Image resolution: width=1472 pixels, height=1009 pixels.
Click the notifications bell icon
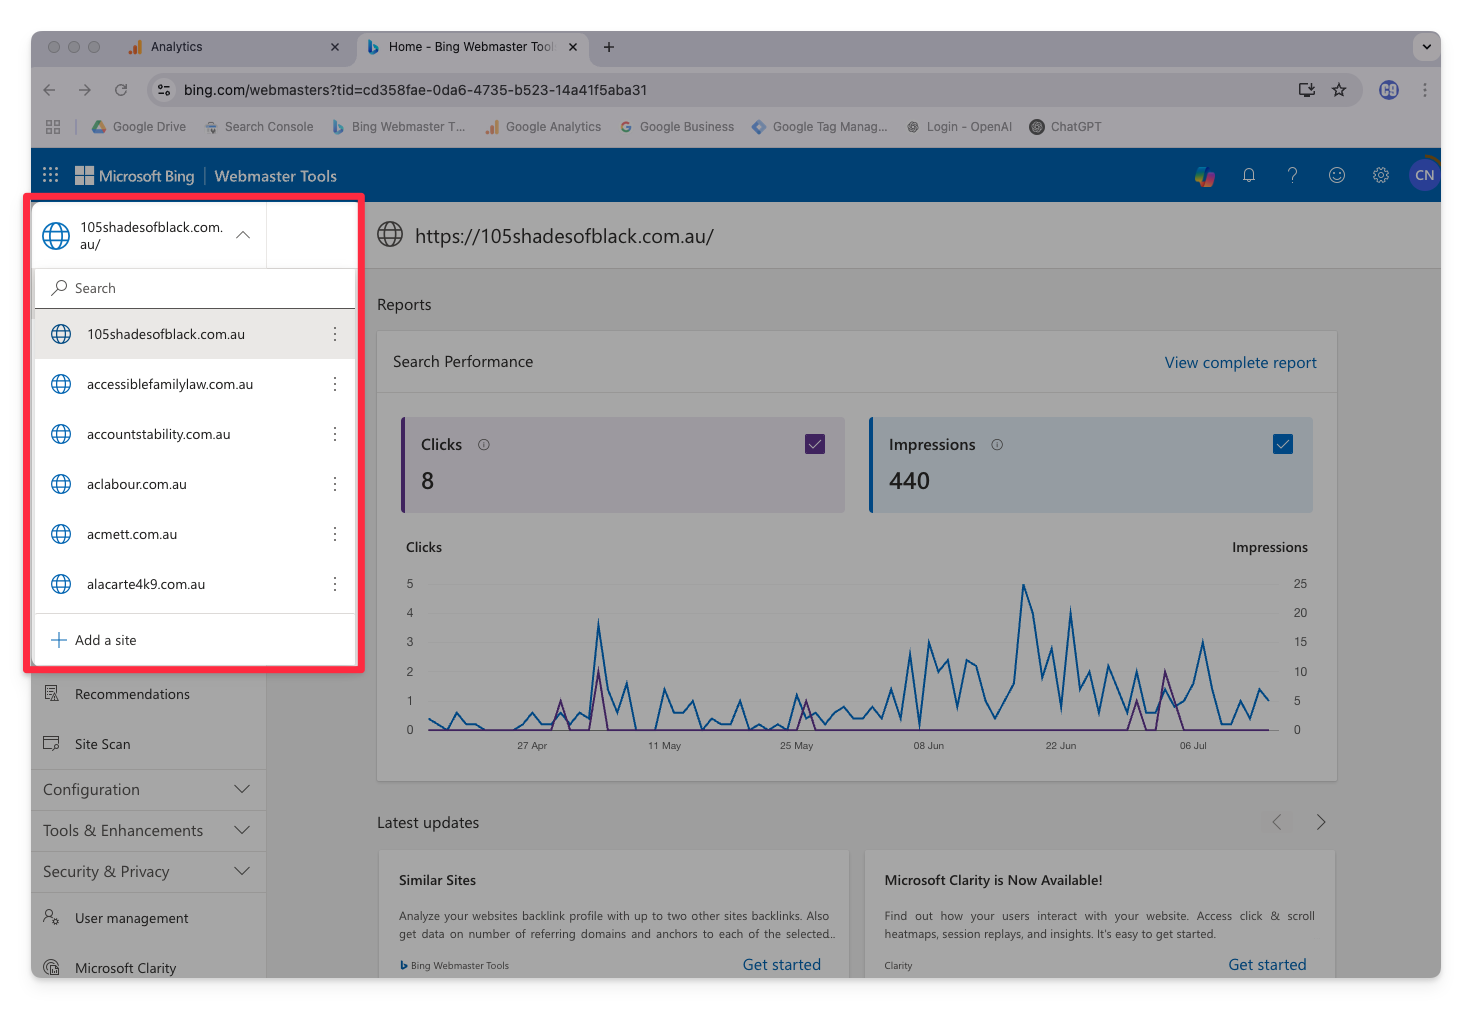[1249, 175]
